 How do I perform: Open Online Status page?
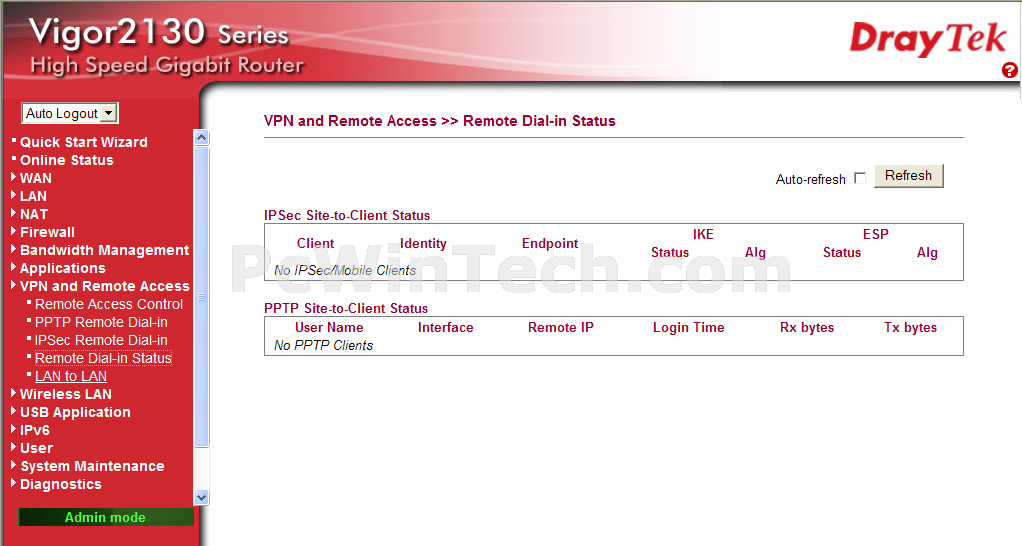point(66,160)
